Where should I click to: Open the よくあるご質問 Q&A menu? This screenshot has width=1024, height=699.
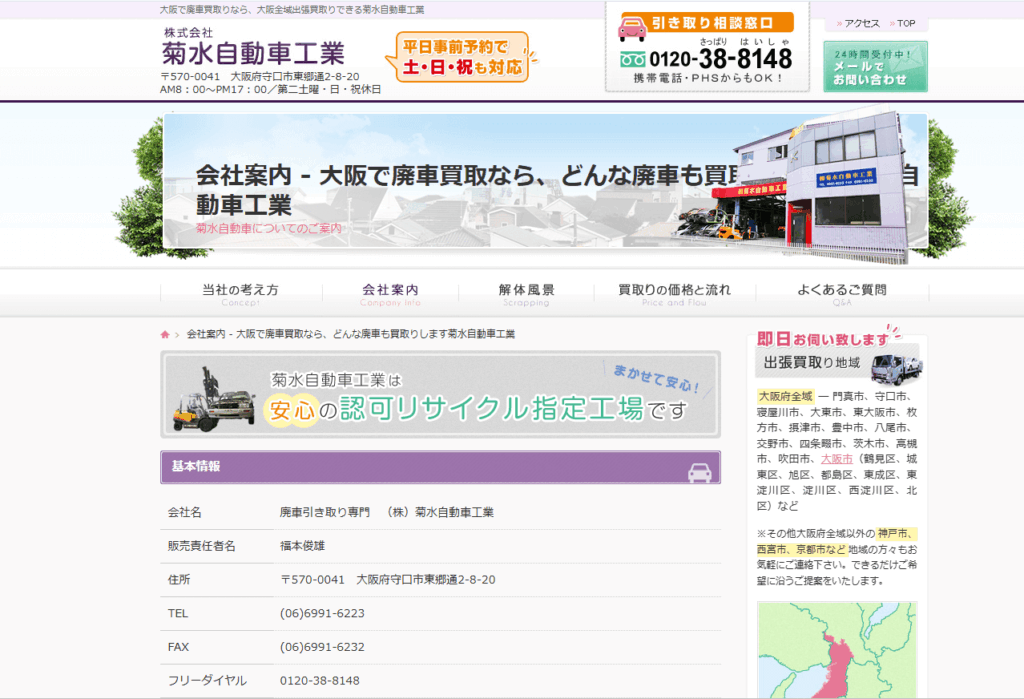(841, 293)
